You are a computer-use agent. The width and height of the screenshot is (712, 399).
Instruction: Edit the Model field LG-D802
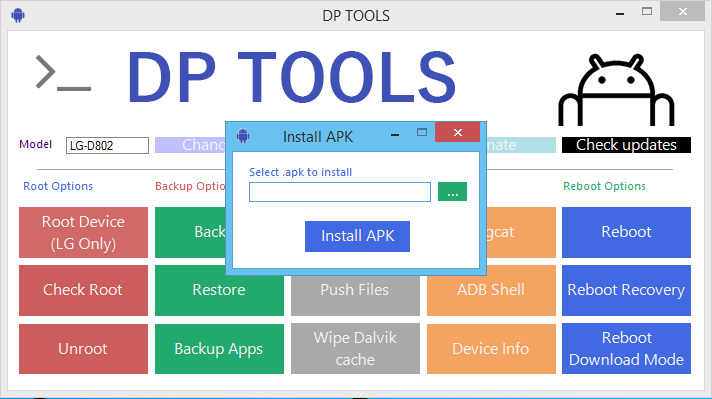[107, 146]
